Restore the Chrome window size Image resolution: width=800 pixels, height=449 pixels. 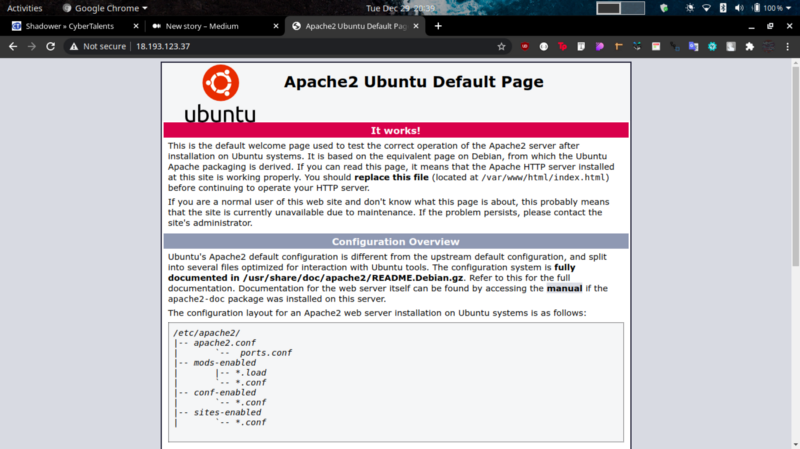coord(770,26)
